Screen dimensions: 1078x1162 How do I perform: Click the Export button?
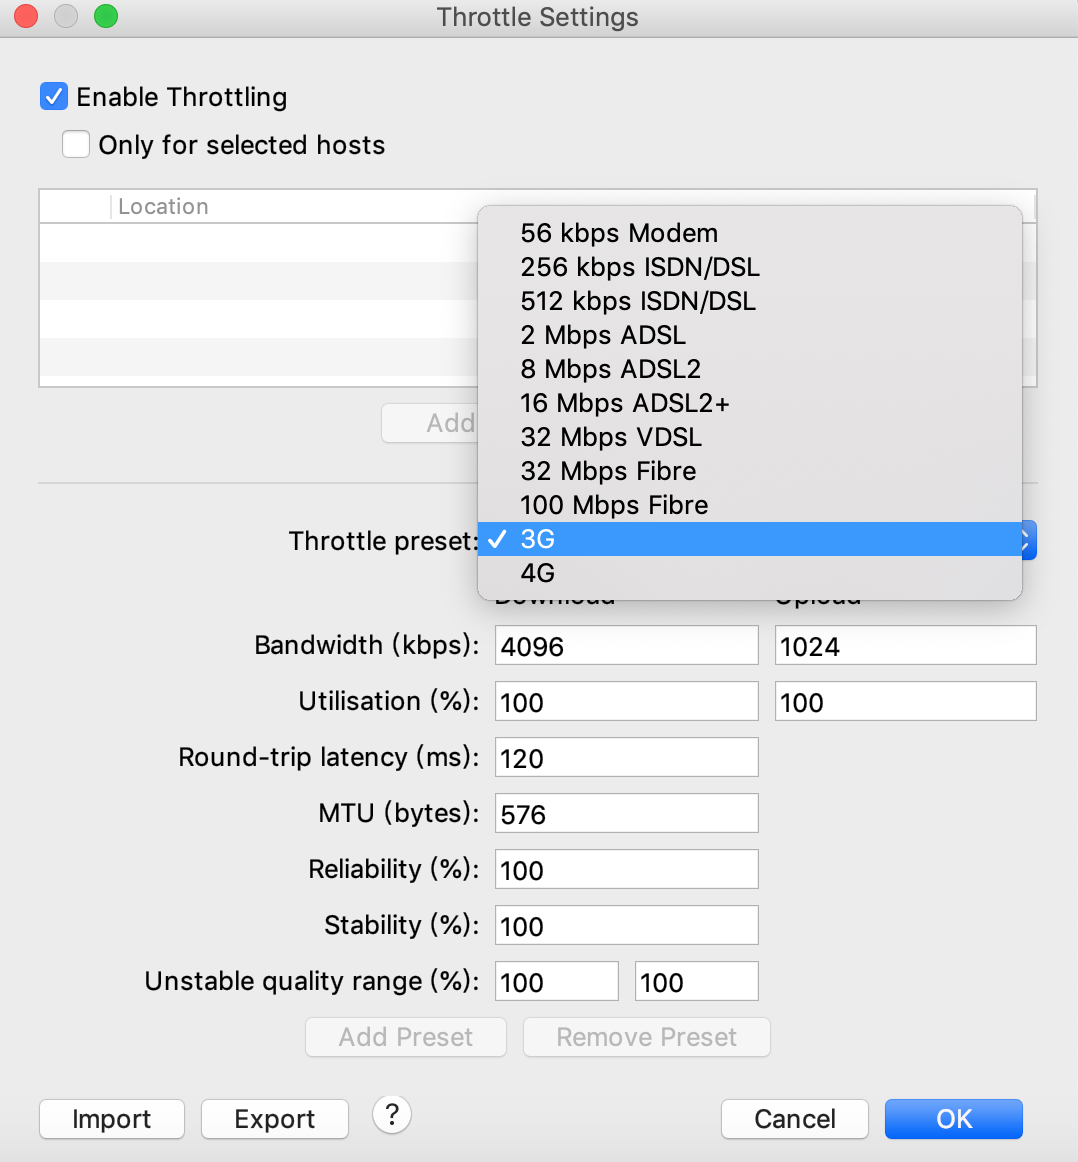click(275, 1119)
